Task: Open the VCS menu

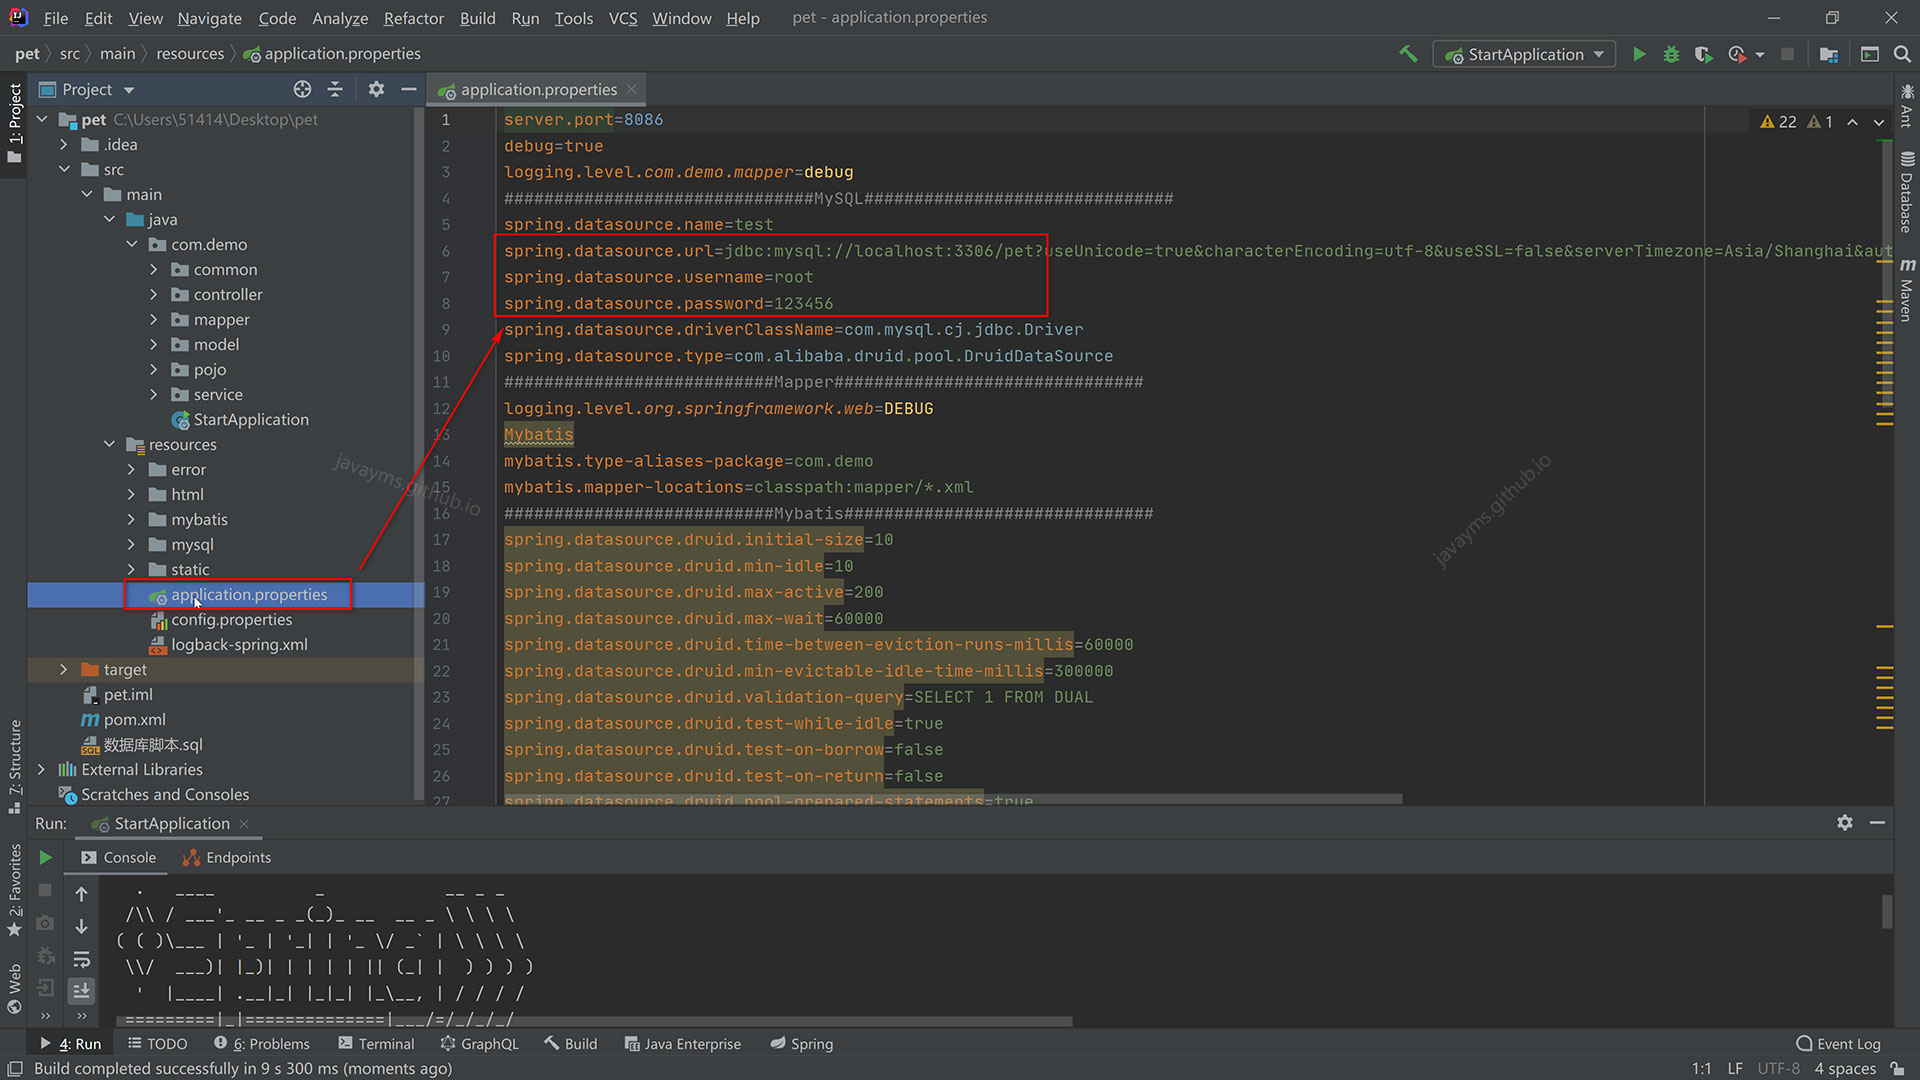Action: [623, 18]
